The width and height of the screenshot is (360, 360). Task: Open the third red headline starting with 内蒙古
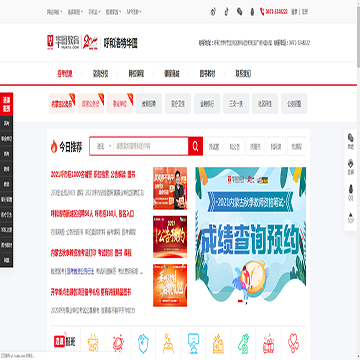coord(91,252)
